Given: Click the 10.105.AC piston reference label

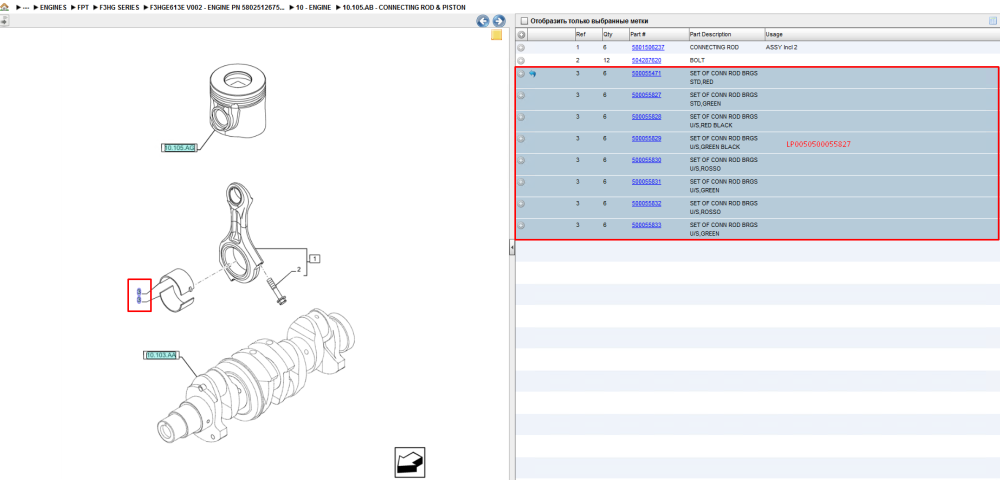Looking at the screenshot, I should coord(179,147).
